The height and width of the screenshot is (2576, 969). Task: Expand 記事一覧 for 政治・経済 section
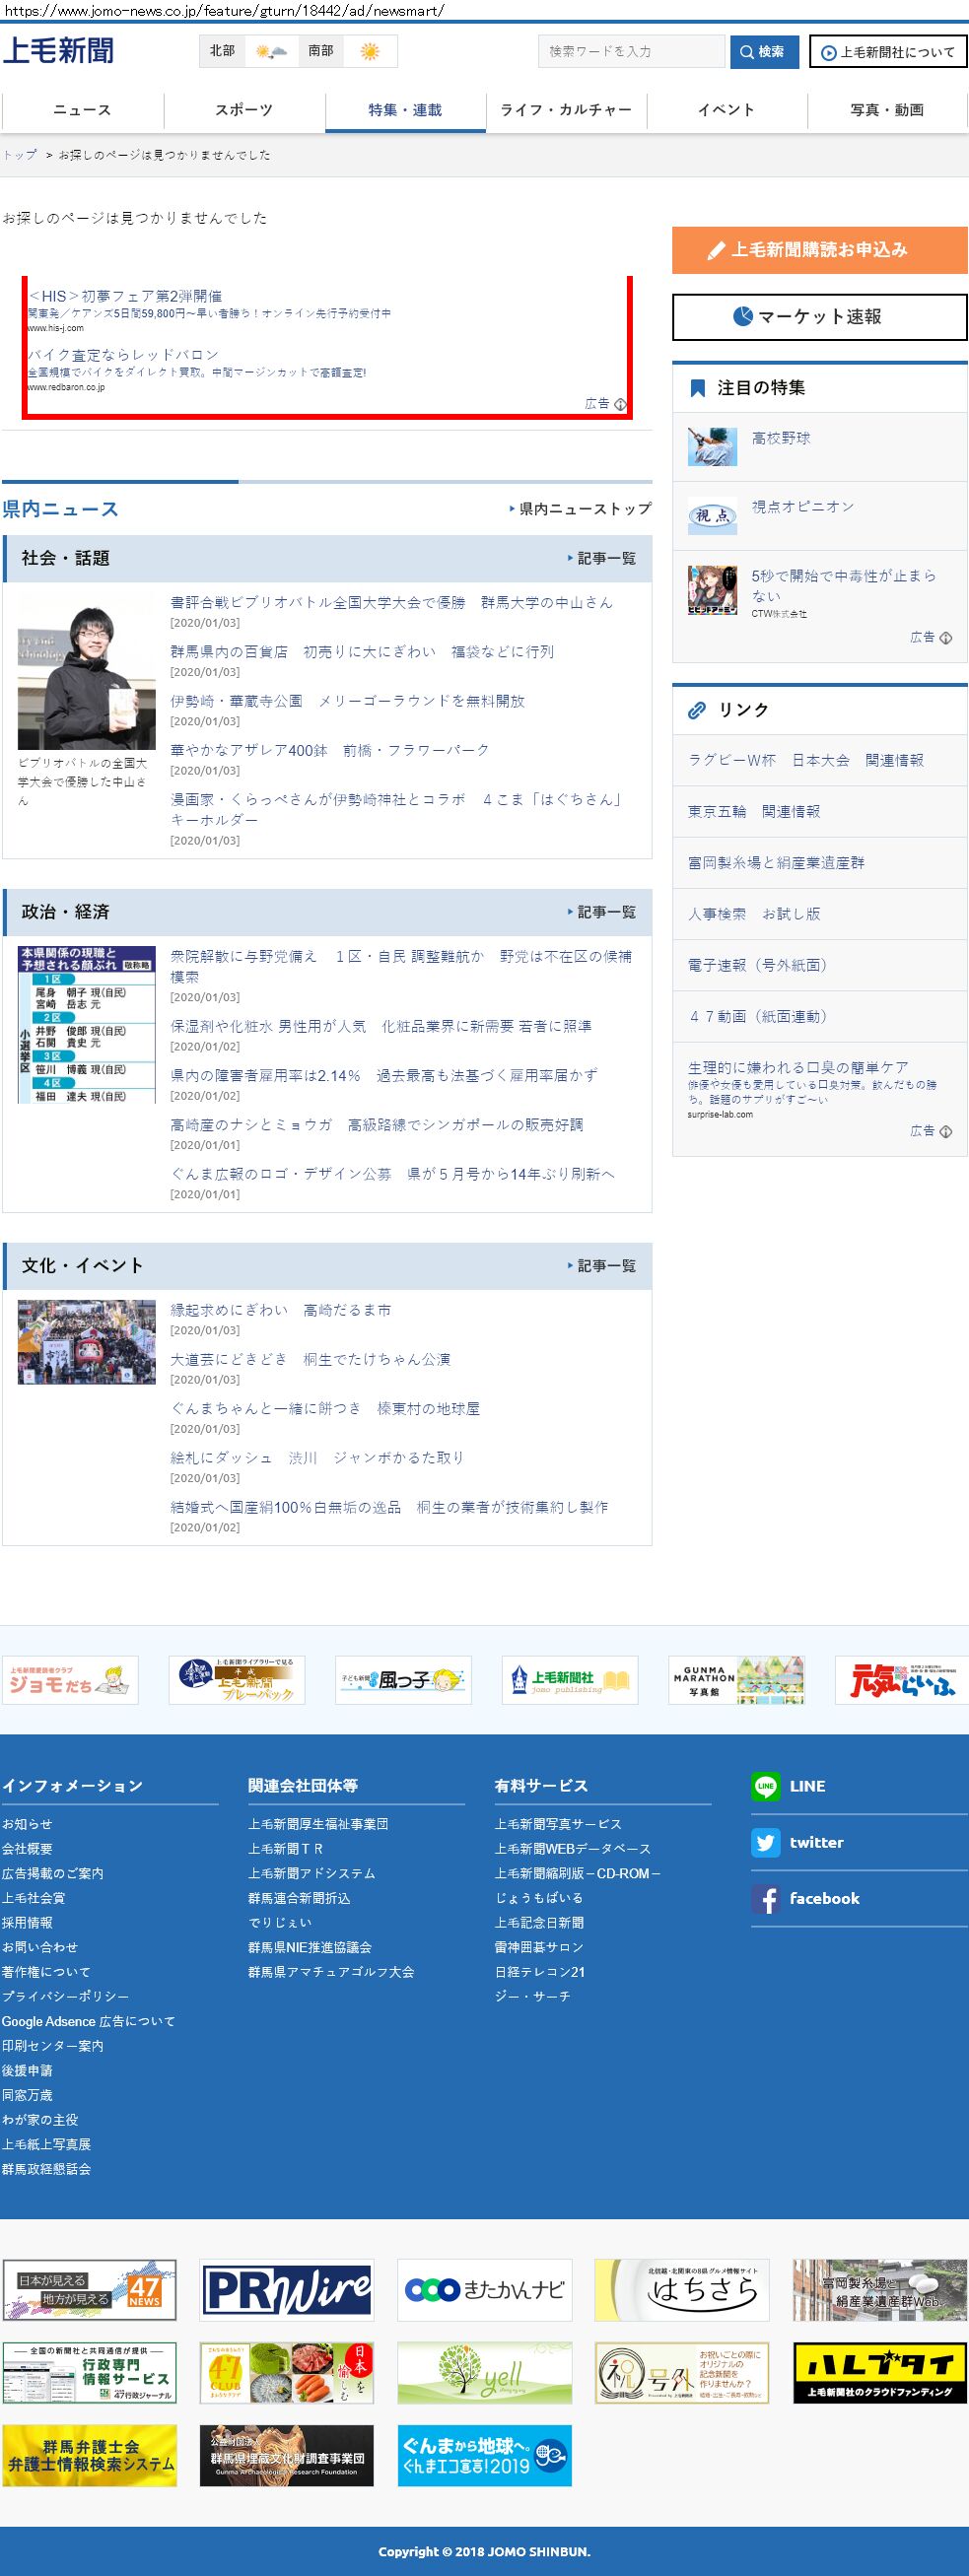click(601, 912)
